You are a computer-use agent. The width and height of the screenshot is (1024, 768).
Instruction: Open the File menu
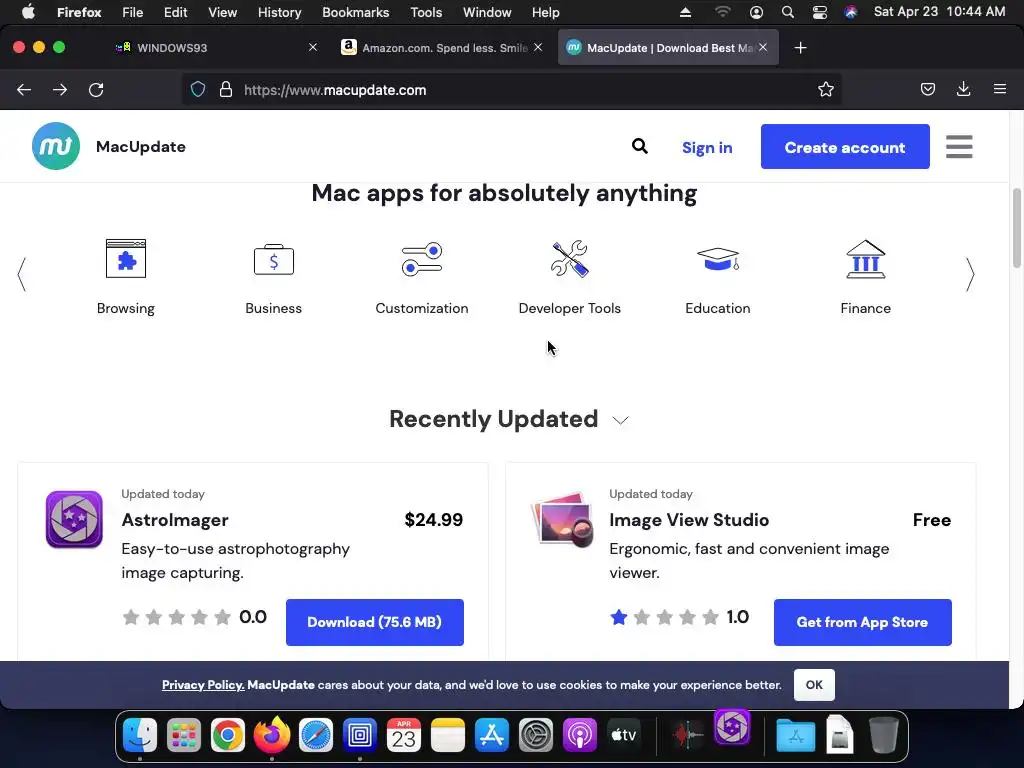133,12
